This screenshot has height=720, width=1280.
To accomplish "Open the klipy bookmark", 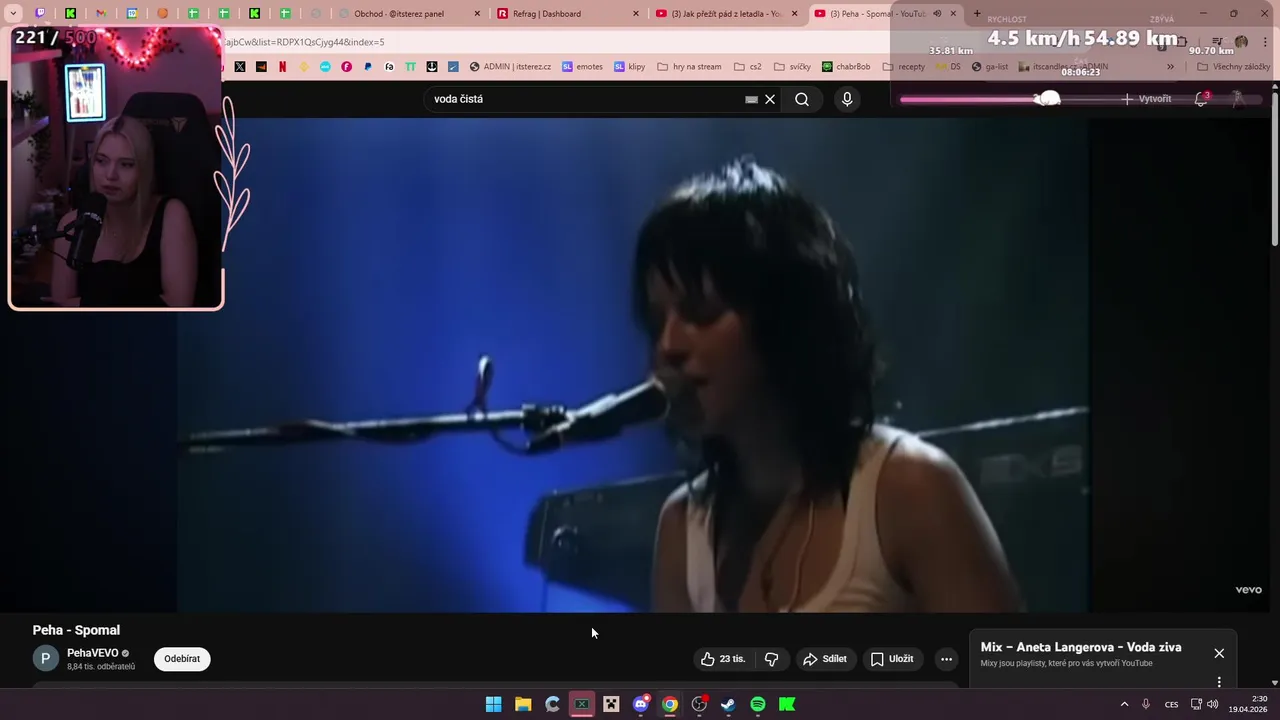I will coord(630,67).
